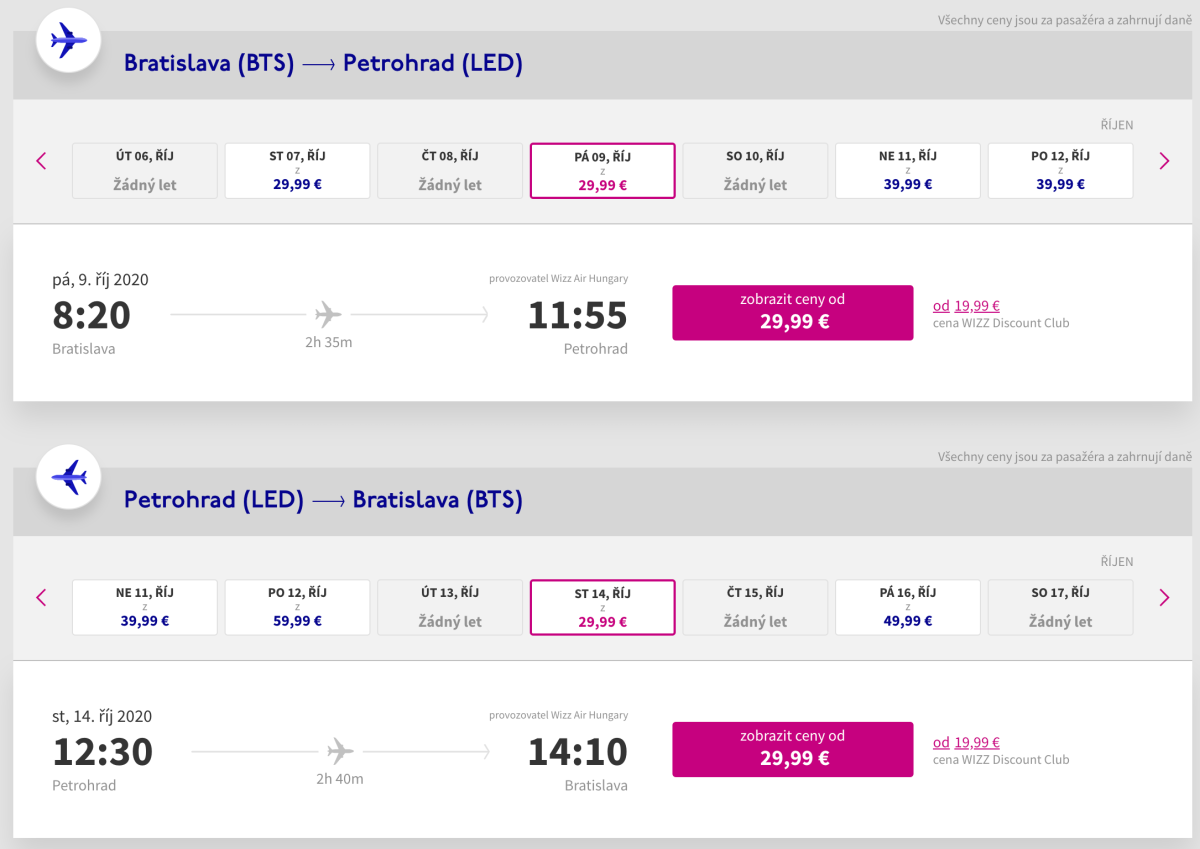Show prices for the 12:30 Petrohrad flight
This screenshot has height=849, width=1200.
[792, 749]
